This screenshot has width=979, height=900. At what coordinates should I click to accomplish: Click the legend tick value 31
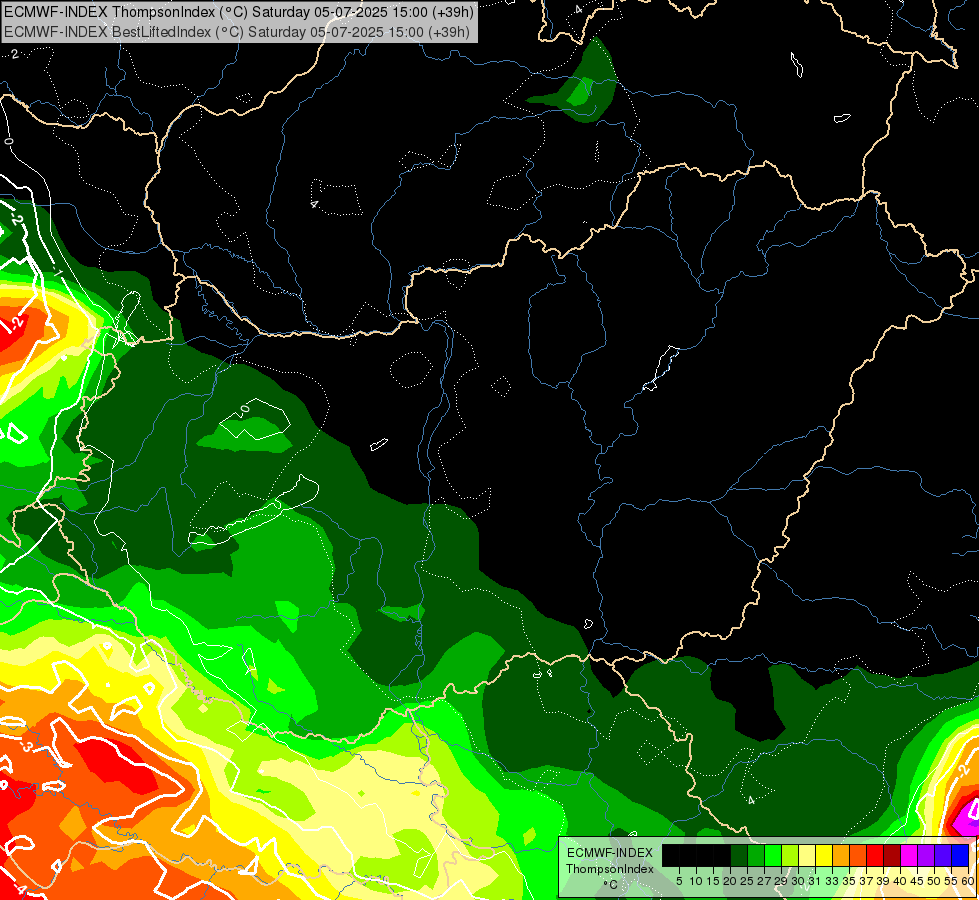815,881
